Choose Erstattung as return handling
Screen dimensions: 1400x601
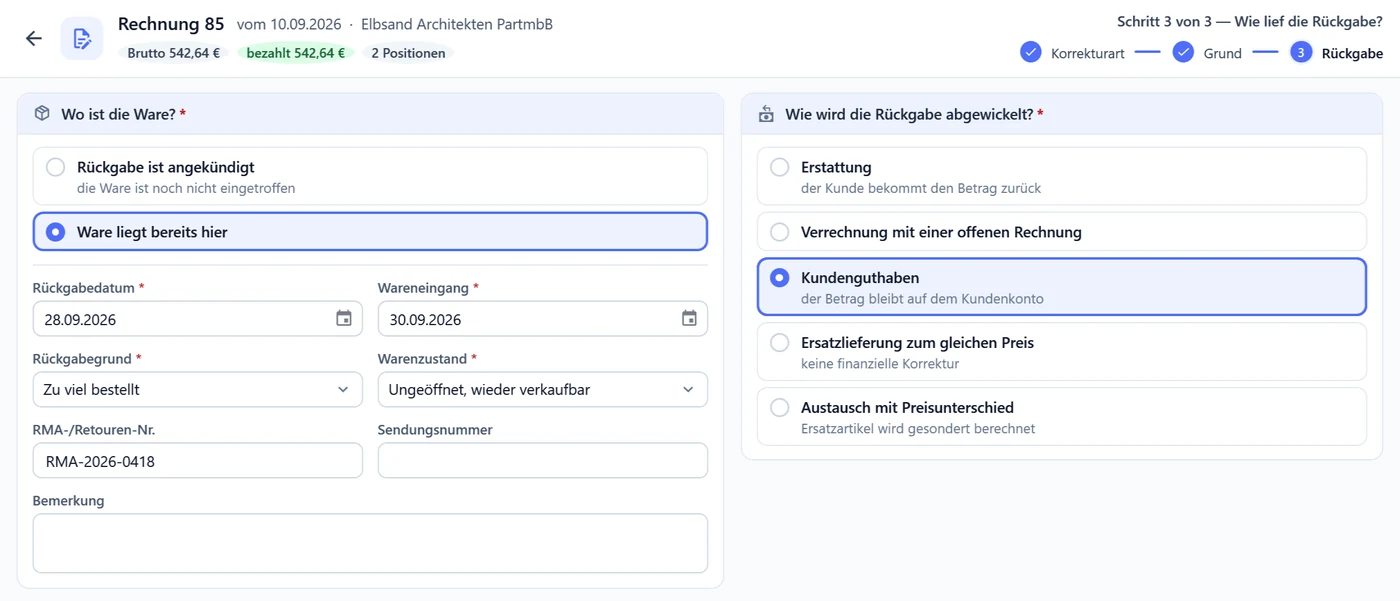(x=1062, y=177)
